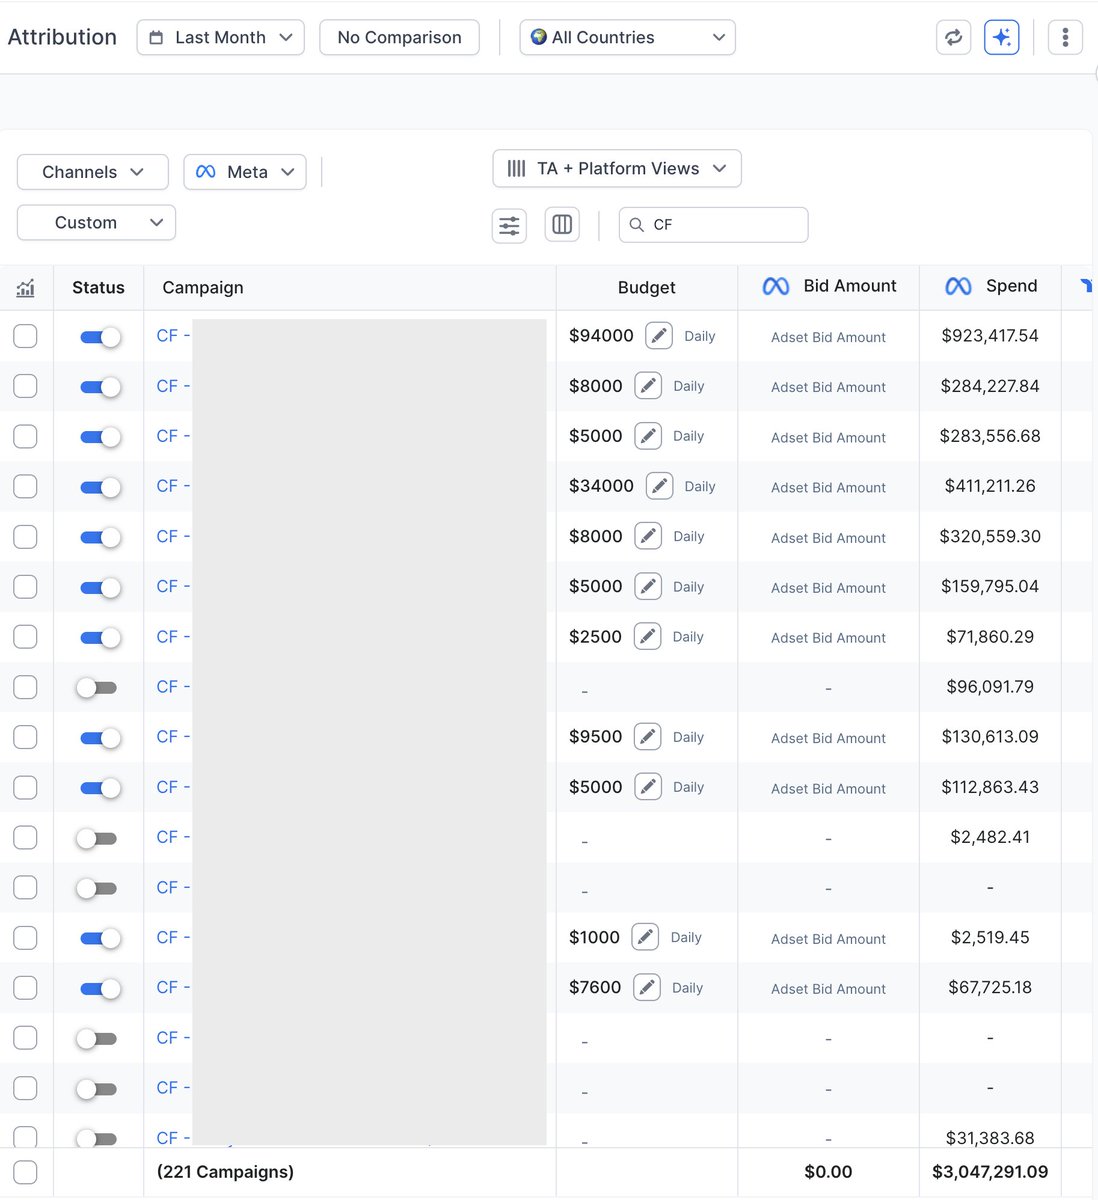
Task: Edit budget pencil in $112,863.43 spend row
Action: pyautogui.click(x=647, y=787)
